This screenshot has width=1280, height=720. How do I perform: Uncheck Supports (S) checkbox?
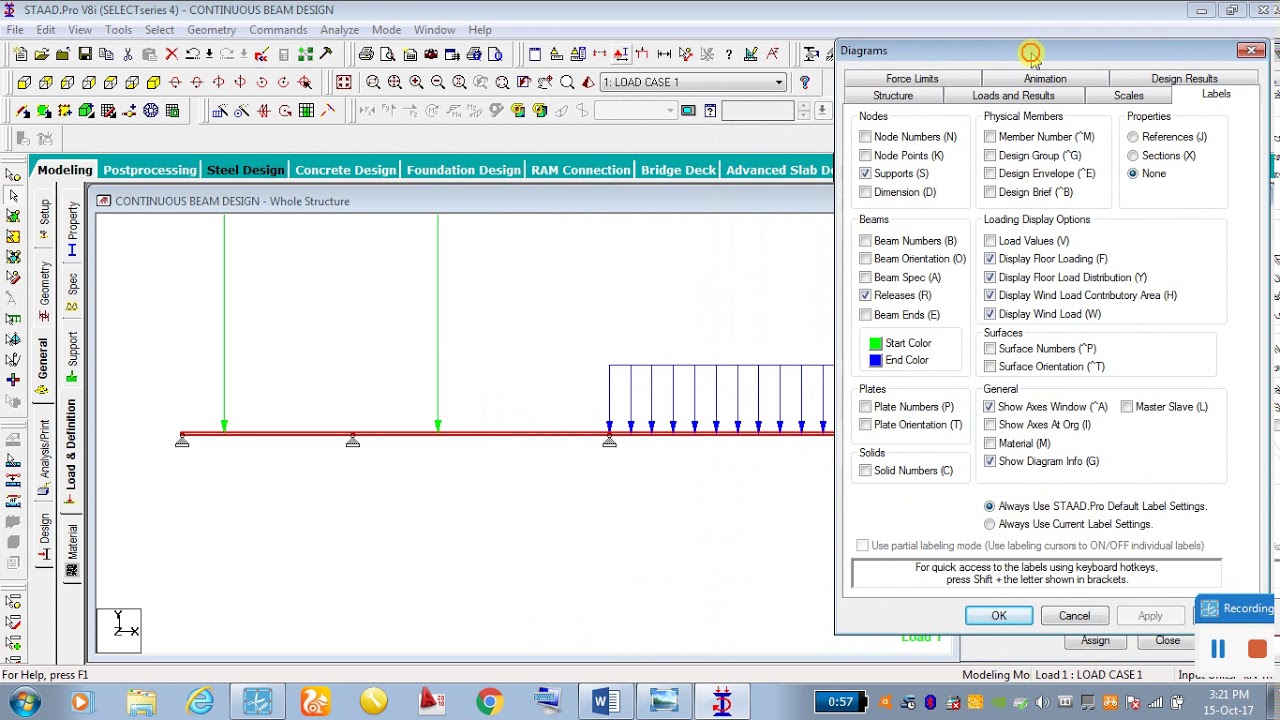pyautogui.click(x=865, y=173)
